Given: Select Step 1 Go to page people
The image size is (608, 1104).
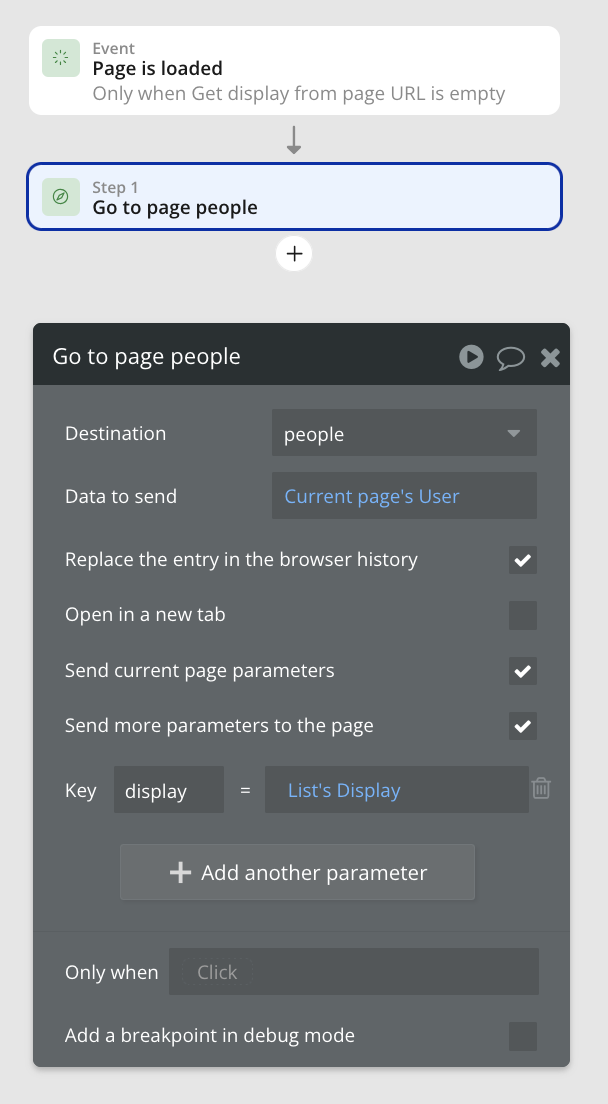Looking at the screenshot, I should [294, 197].
